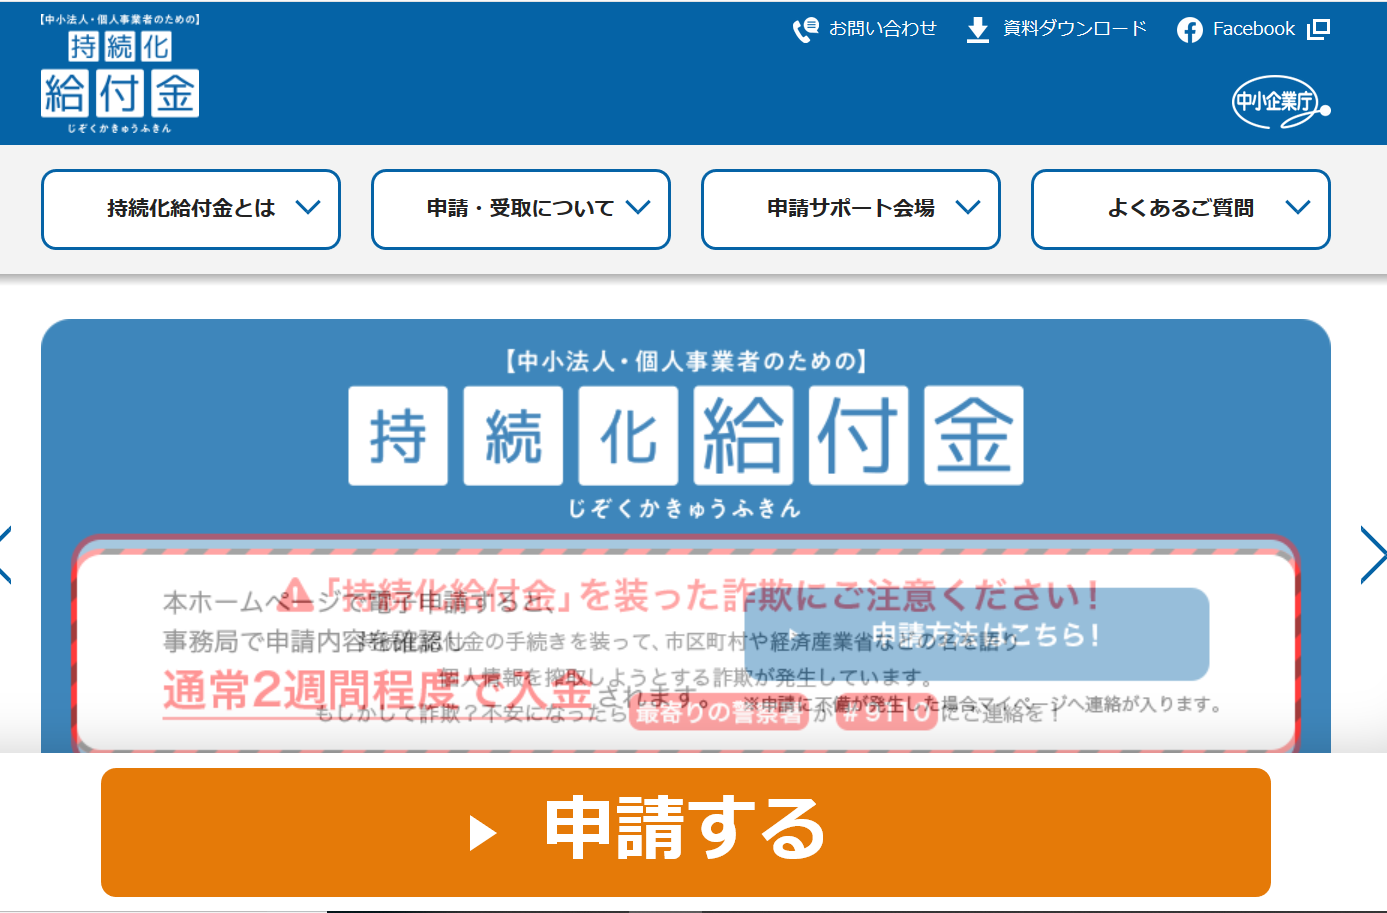The image size is (1387, 913).
Task: Expand the よくあるご質問 chevron
Action: point(1297,208)
